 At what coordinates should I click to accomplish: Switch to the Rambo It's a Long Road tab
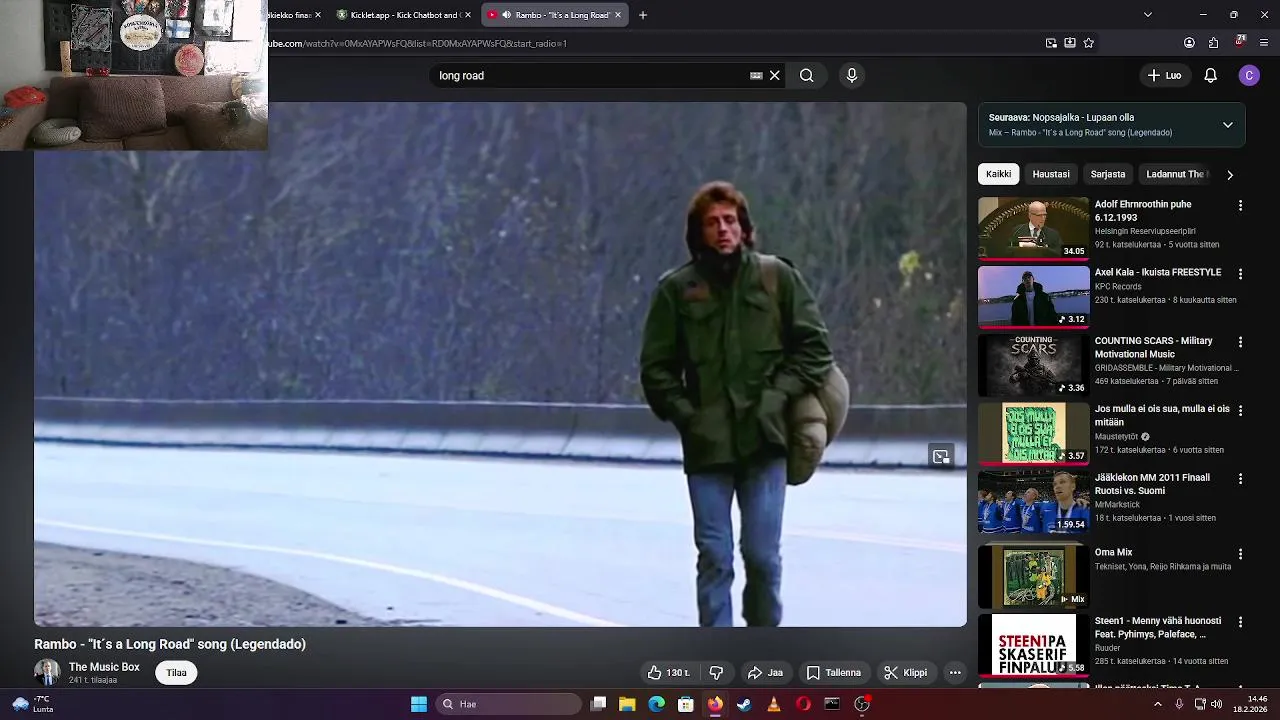click(x=555, y=15)
